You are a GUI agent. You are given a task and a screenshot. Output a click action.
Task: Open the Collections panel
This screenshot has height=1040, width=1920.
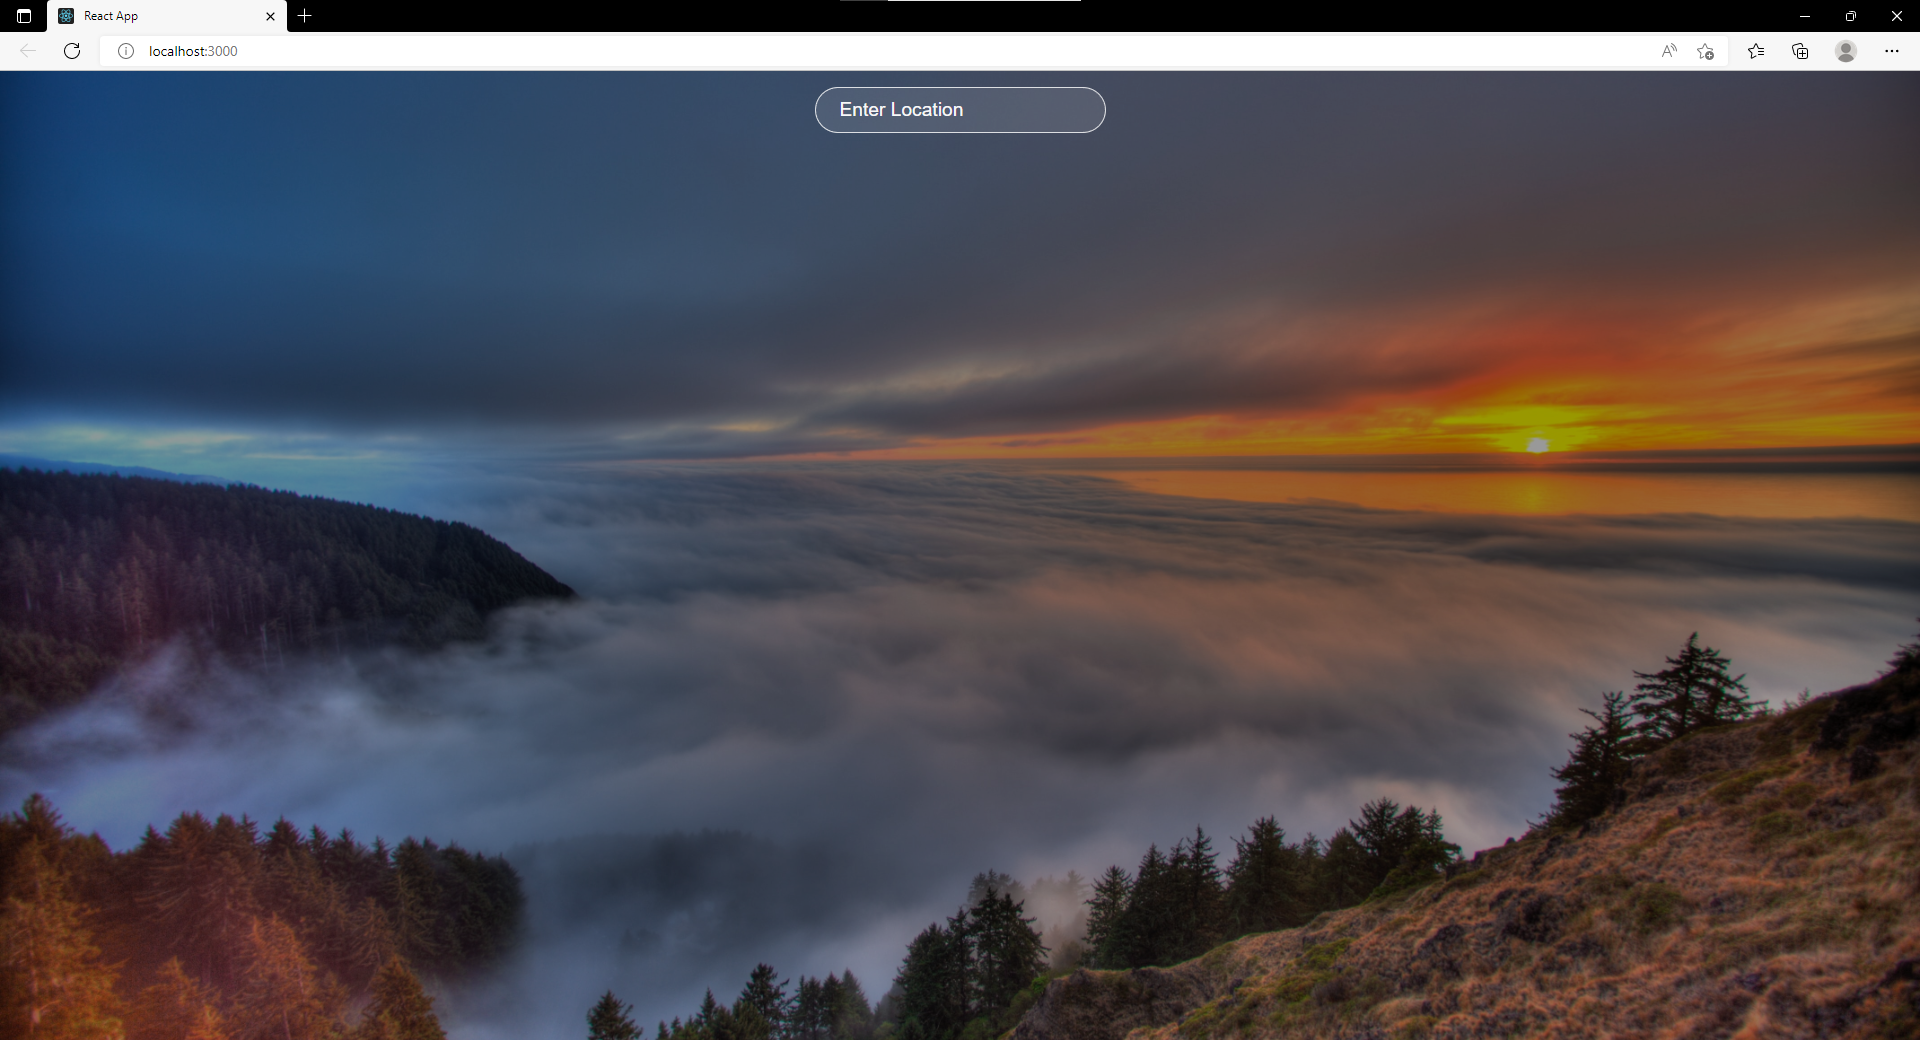tap(1800, 51)
